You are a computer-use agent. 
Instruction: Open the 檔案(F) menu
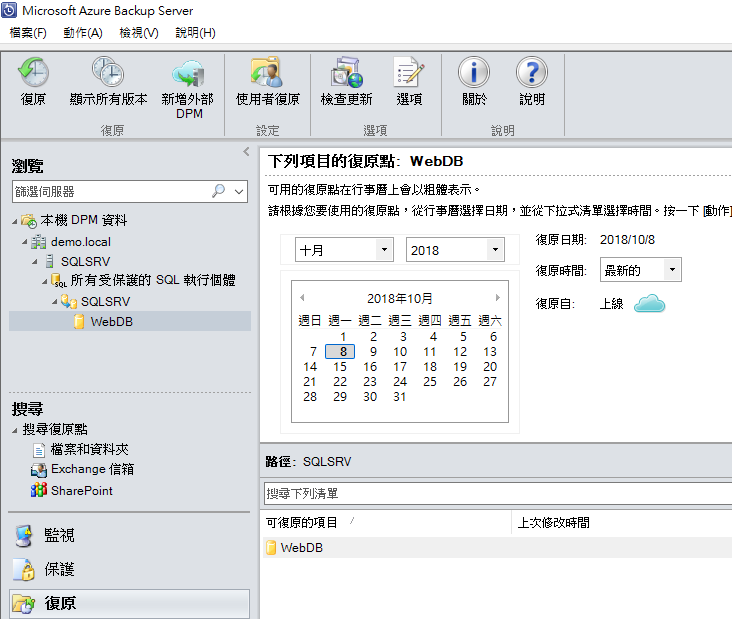28,33
